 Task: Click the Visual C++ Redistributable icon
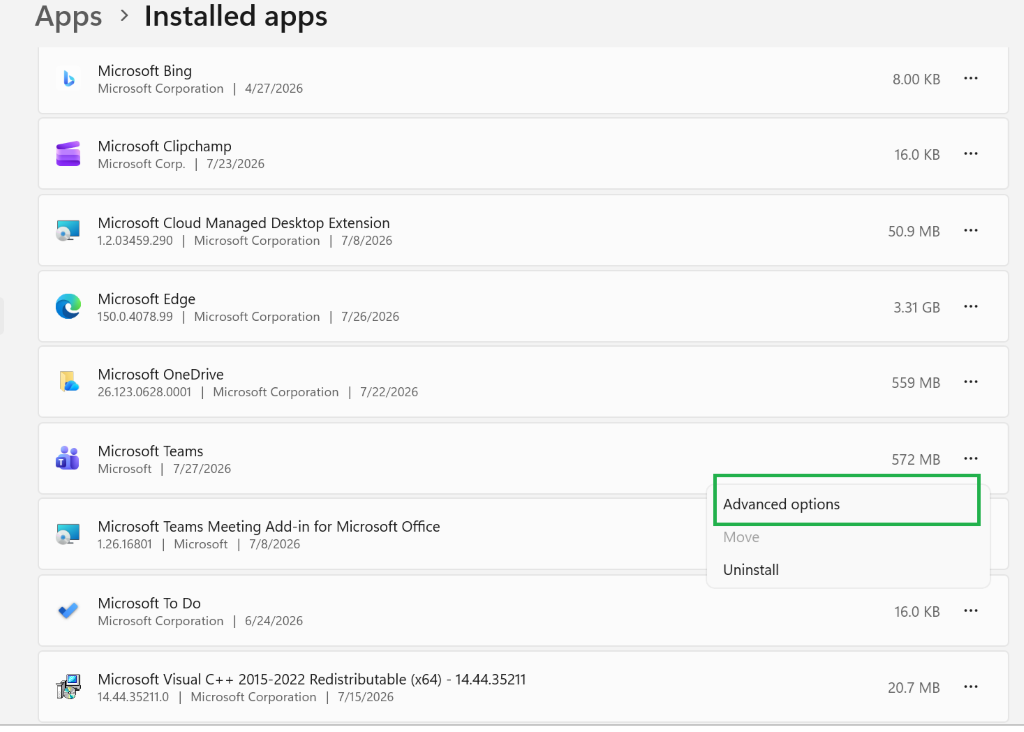point(68,687)
